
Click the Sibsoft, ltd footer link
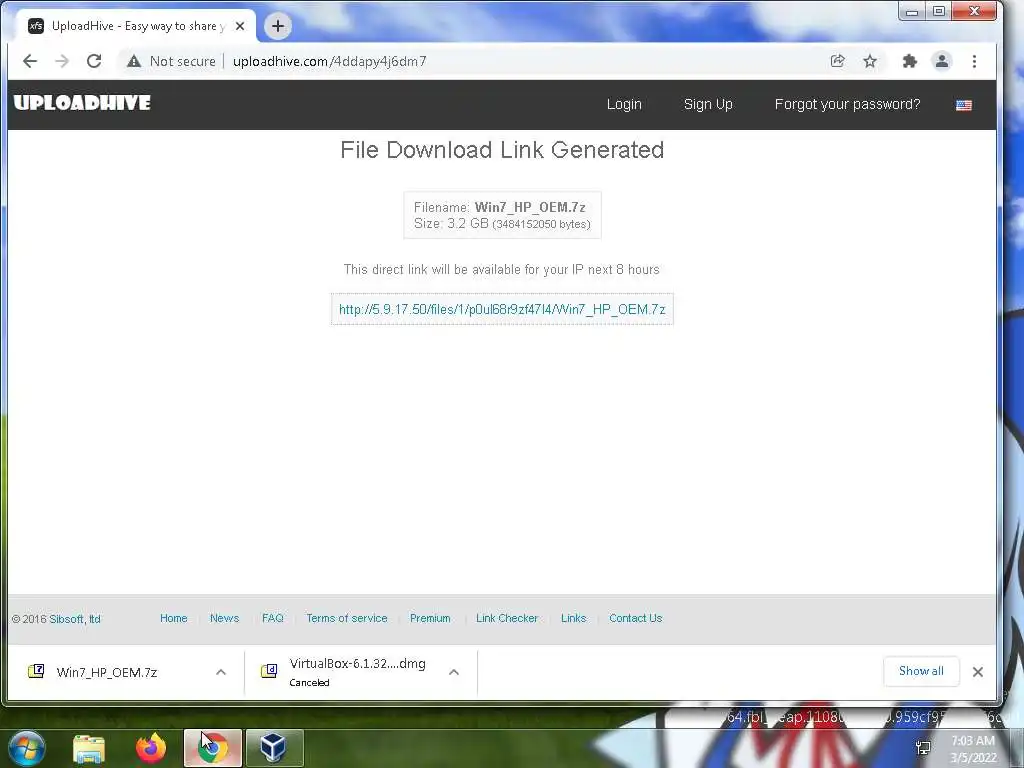(x=75, y=619)
